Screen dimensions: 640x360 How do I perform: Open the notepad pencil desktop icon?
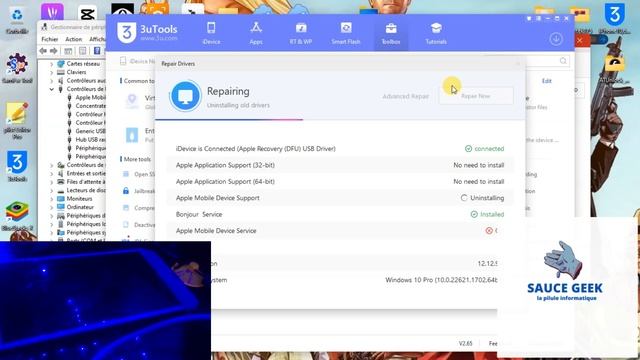click(x=17, y=120)
